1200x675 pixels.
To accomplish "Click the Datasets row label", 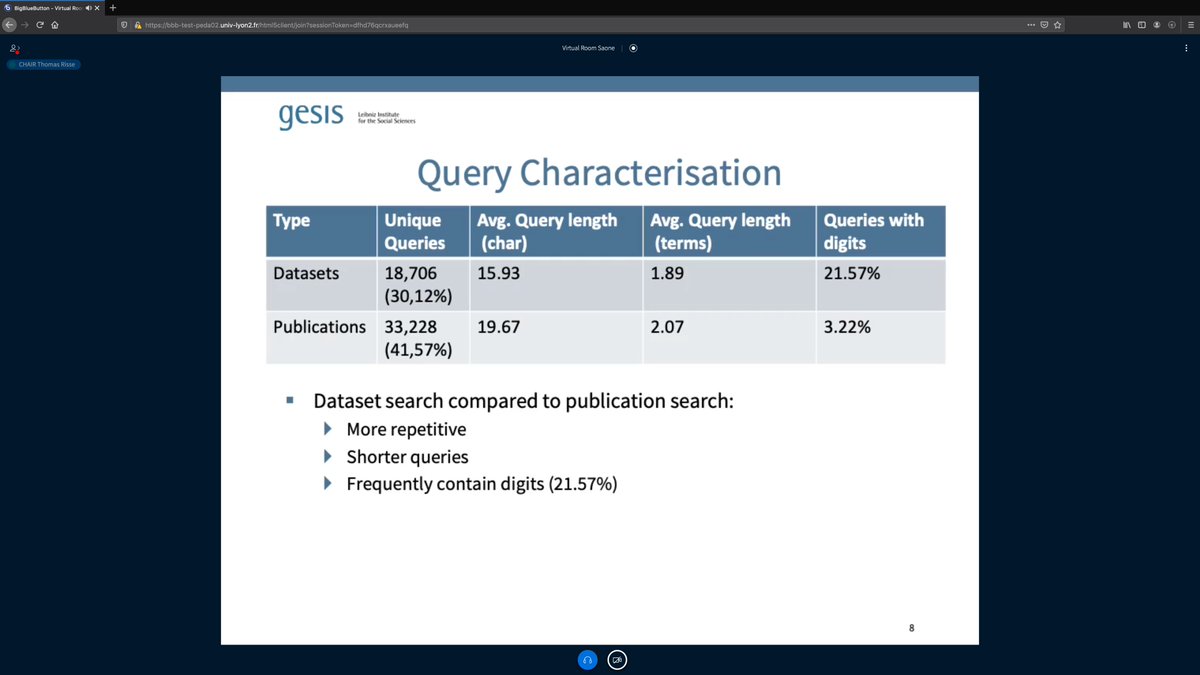I will click(x=308, y=273).
